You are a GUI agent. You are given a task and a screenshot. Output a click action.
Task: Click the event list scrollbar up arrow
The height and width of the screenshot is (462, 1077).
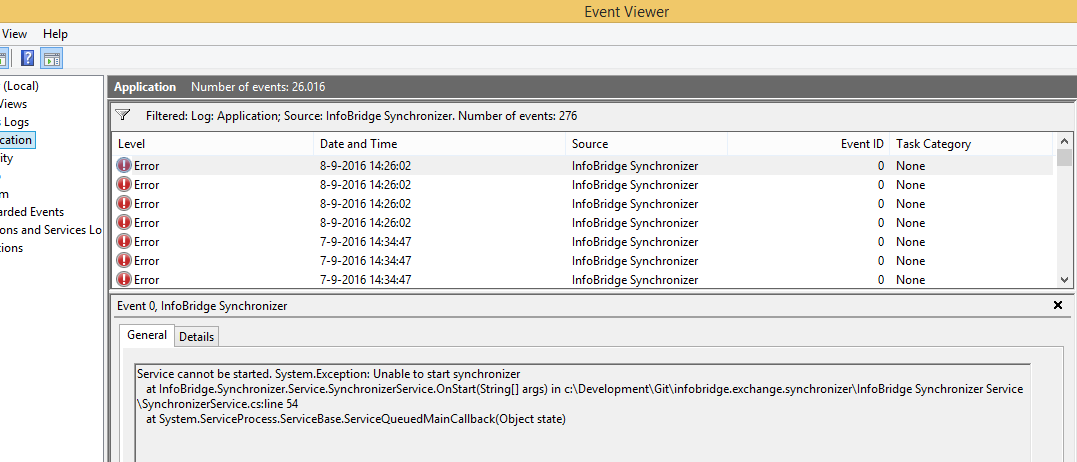[x=1064, y=140]
